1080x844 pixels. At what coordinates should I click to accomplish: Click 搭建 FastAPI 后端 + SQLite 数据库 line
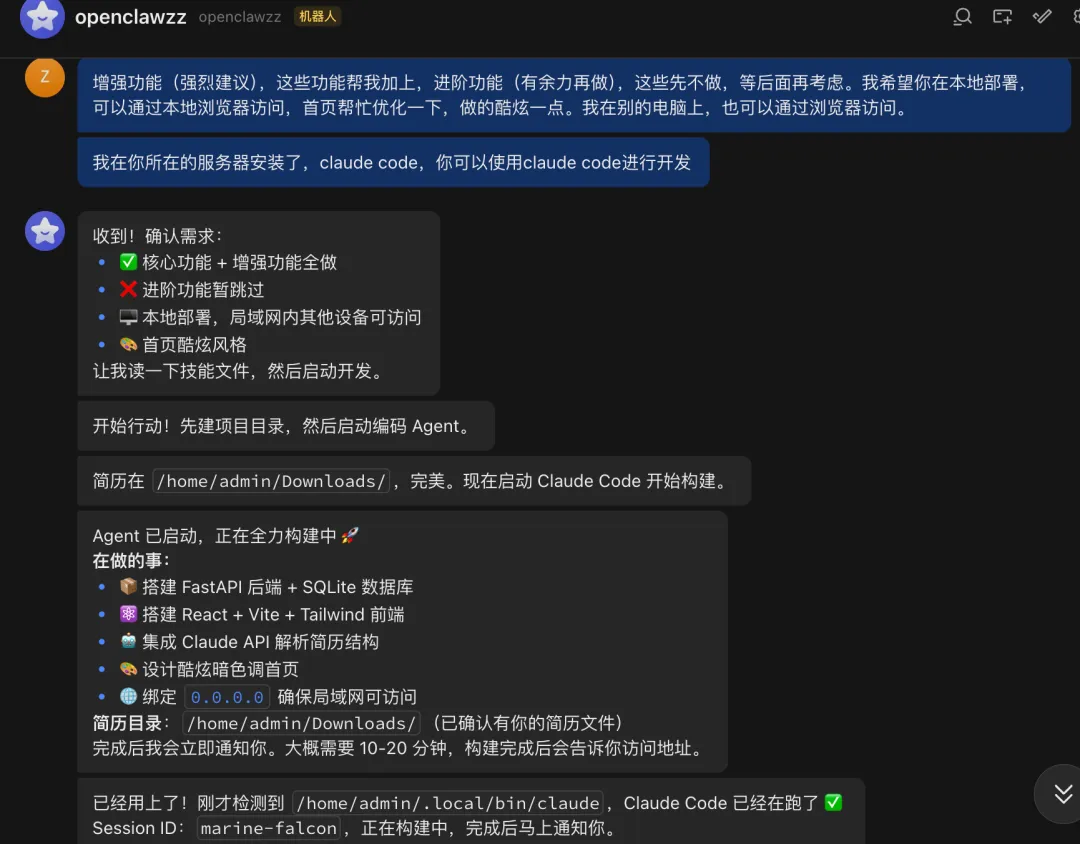coord(266,587)
